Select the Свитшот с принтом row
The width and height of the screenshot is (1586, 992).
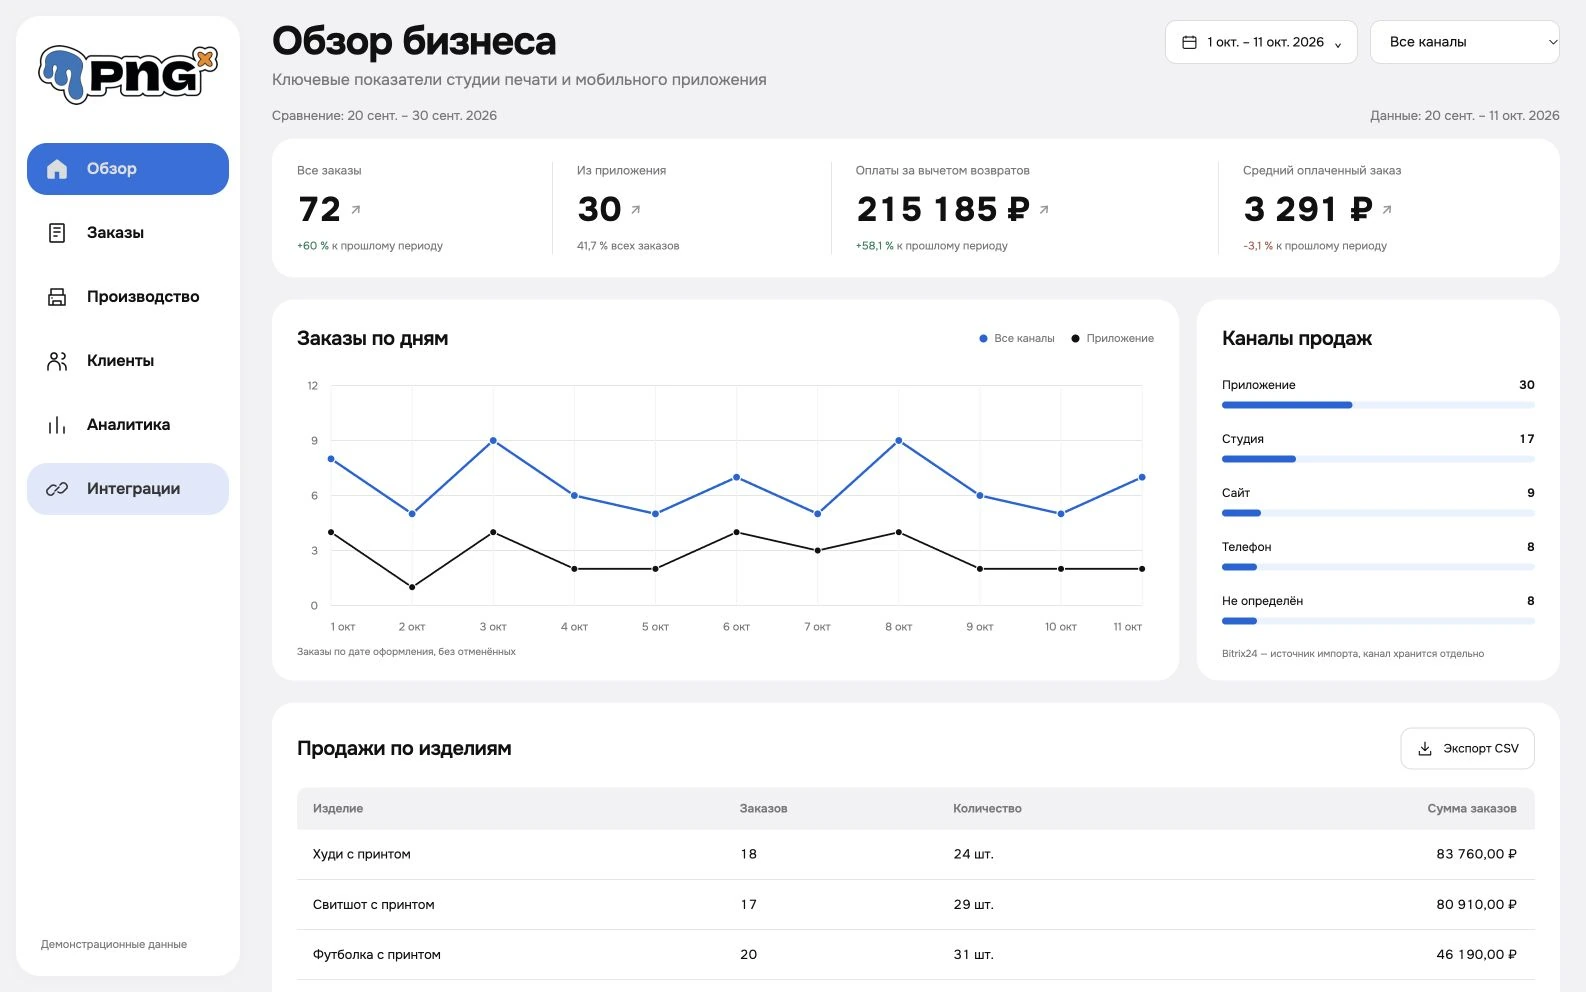(916, 905)
